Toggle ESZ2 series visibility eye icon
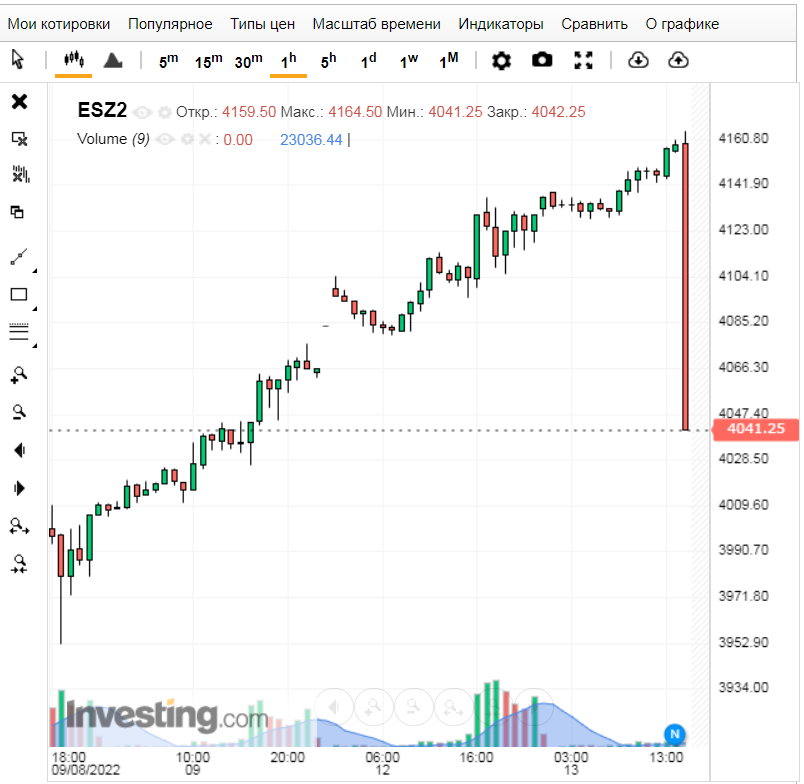Image resolution: width=804 pixels, height=784 pixels. (143, 112)
